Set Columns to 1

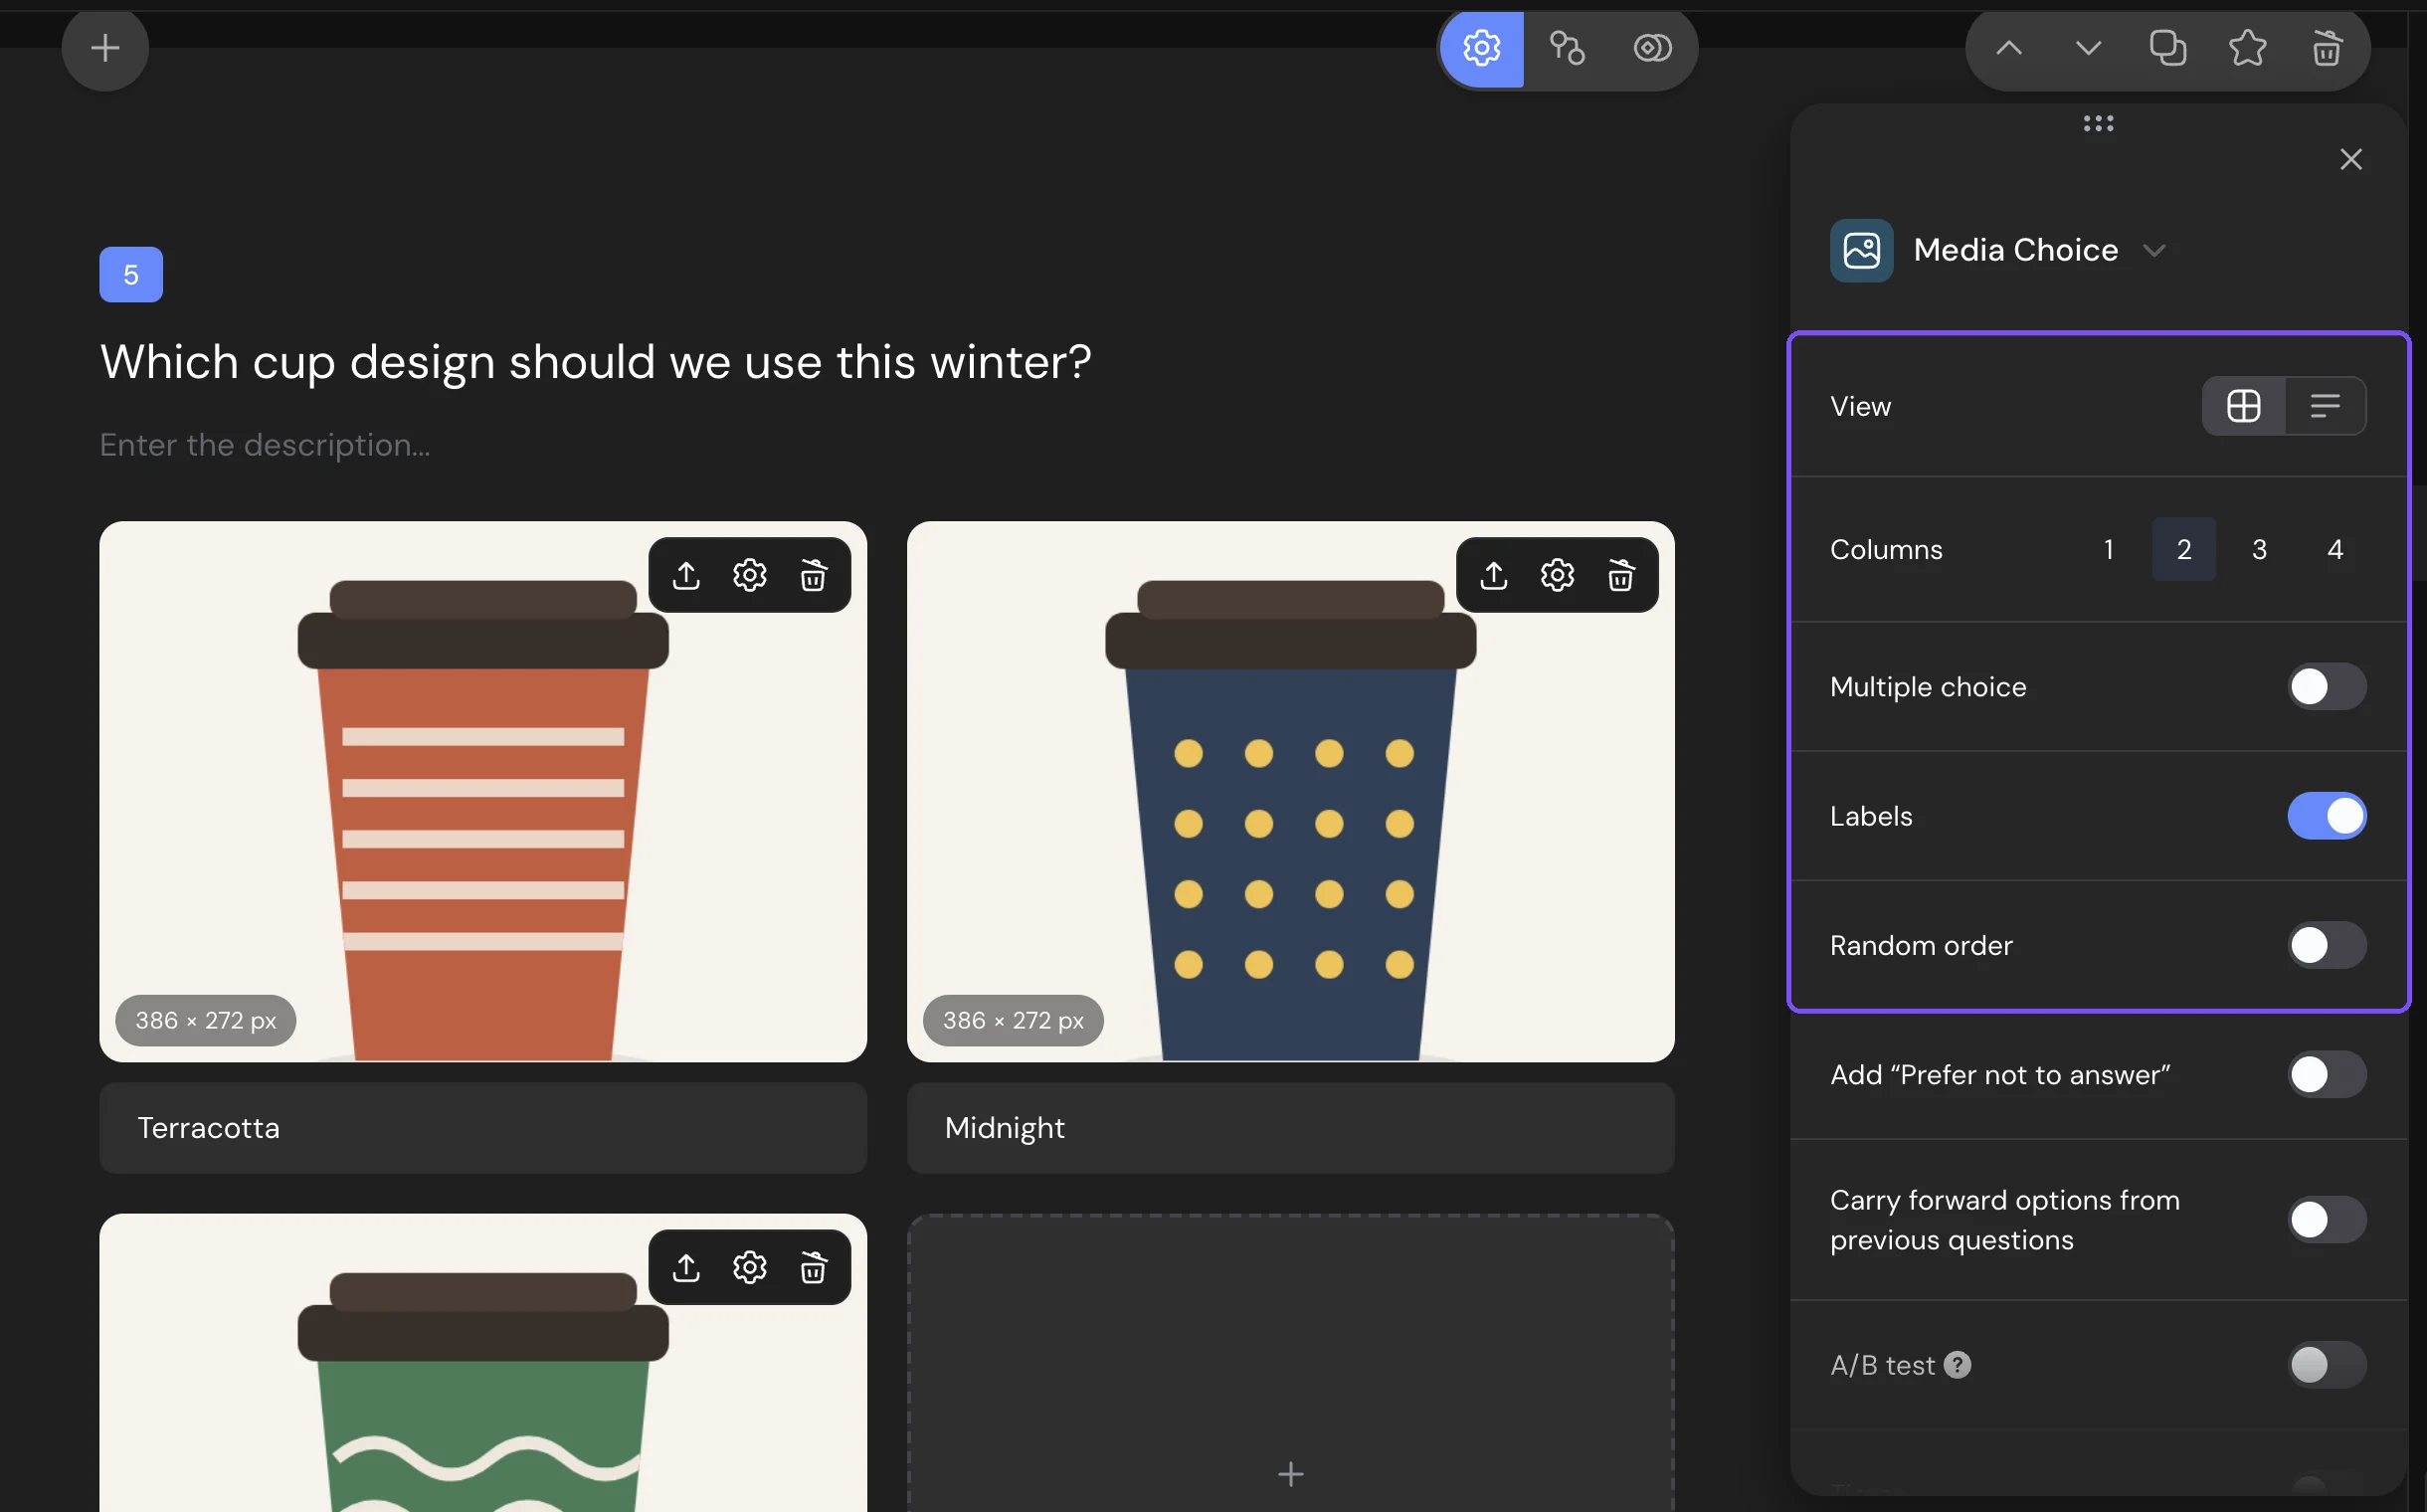(2108, 549)
